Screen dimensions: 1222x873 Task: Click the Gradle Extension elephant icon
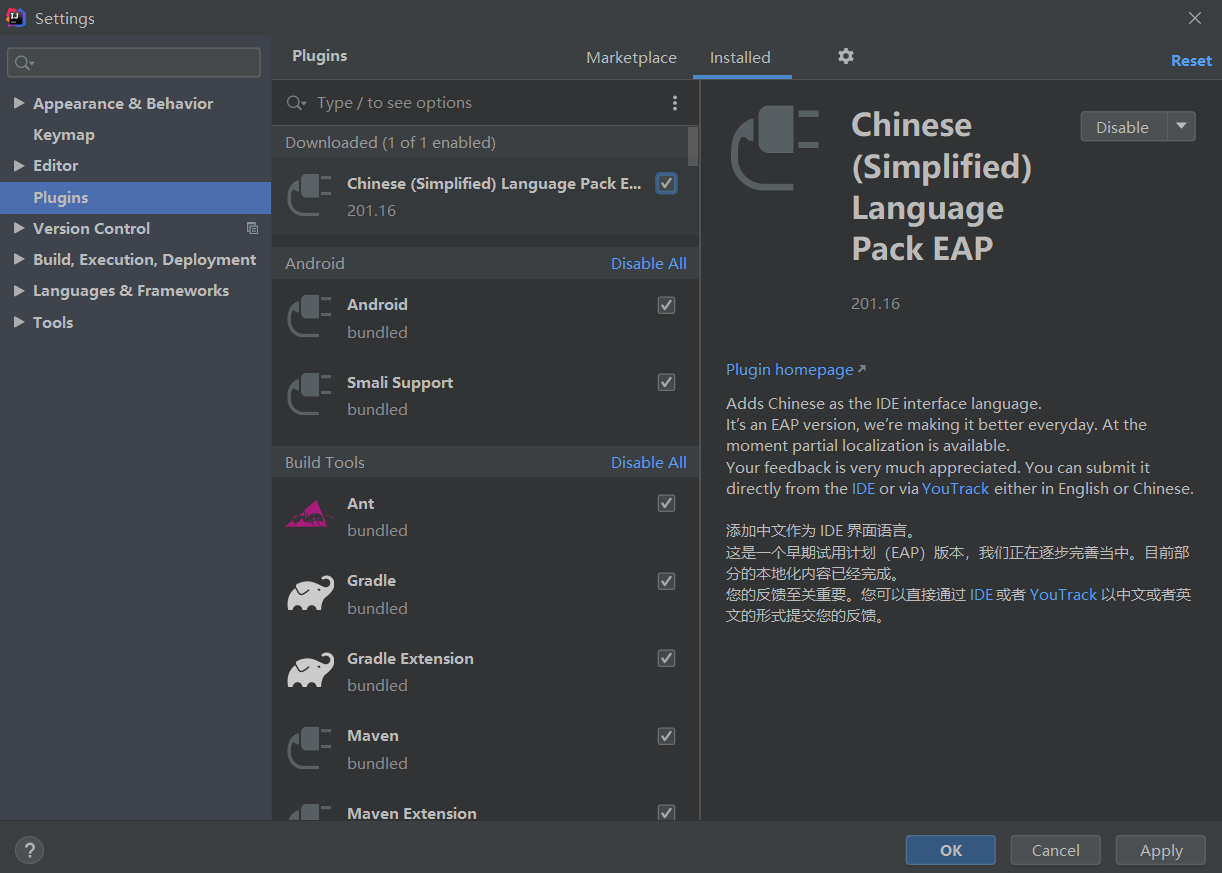point(310,670)
